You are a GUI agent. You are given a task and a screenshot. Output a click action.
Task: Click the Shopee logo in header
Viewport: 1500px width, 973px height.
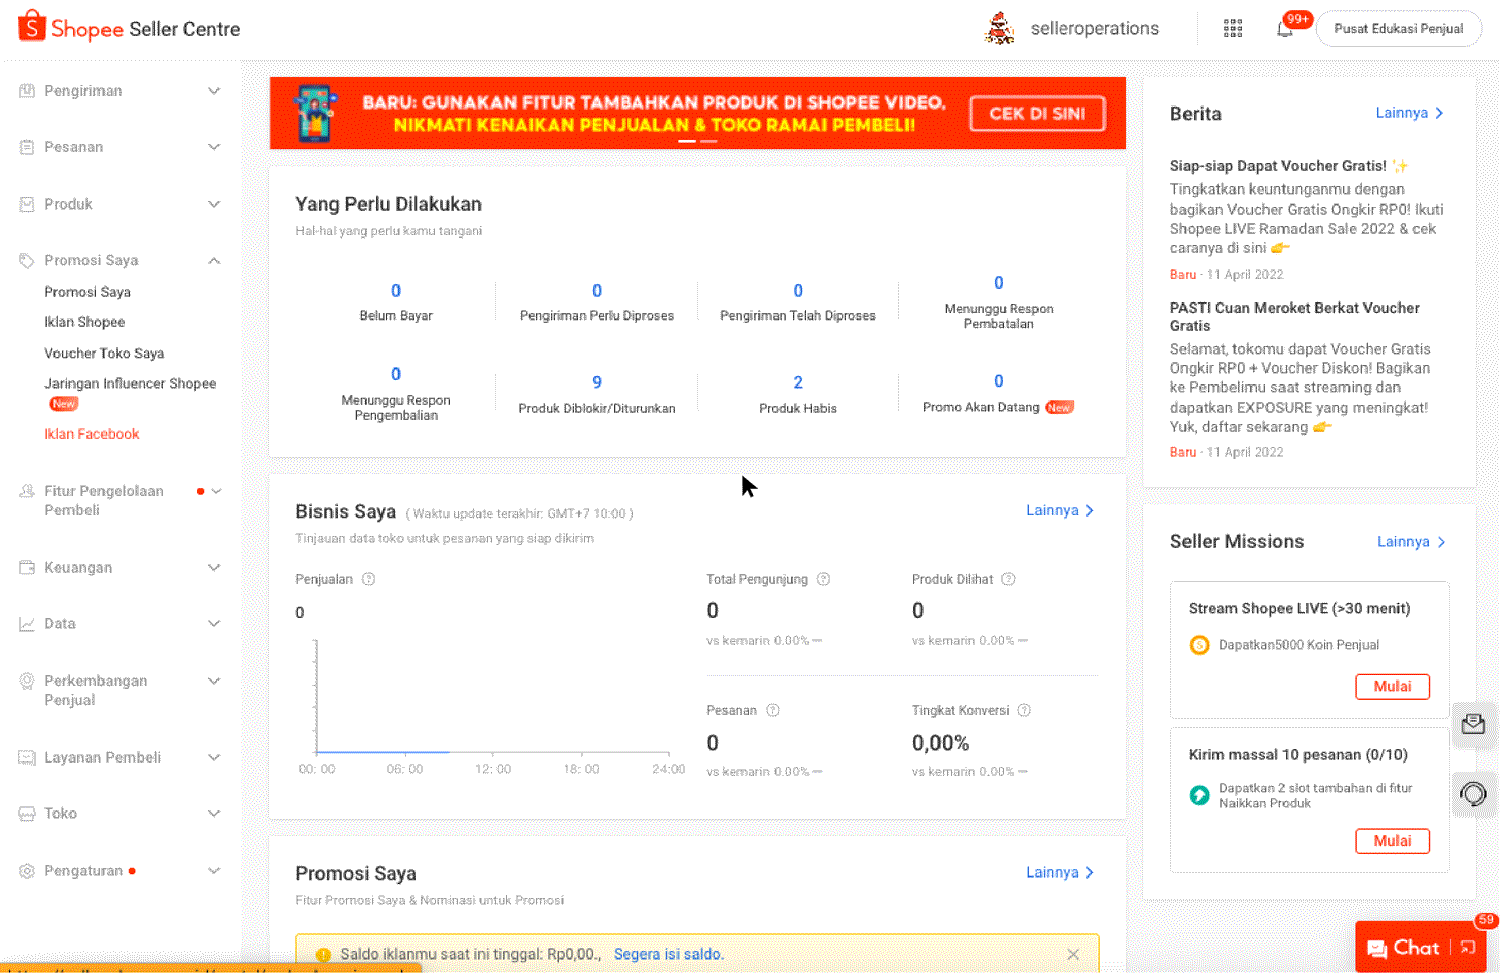pos(32,27)
